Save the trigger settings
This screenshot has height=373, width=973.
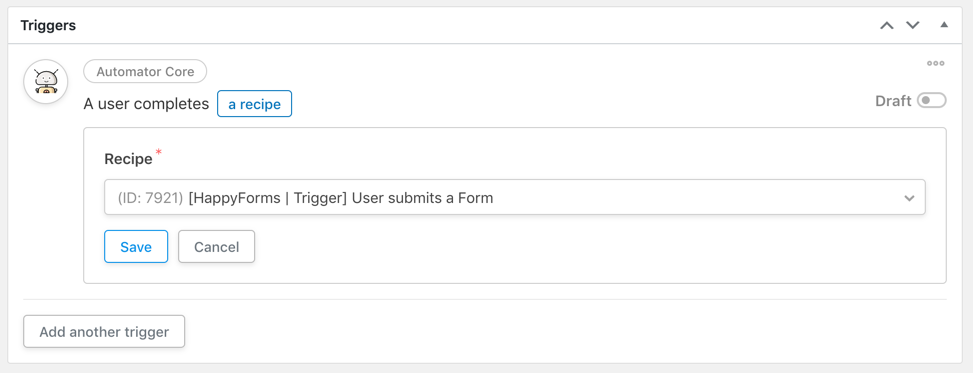[x=136, y=246]
